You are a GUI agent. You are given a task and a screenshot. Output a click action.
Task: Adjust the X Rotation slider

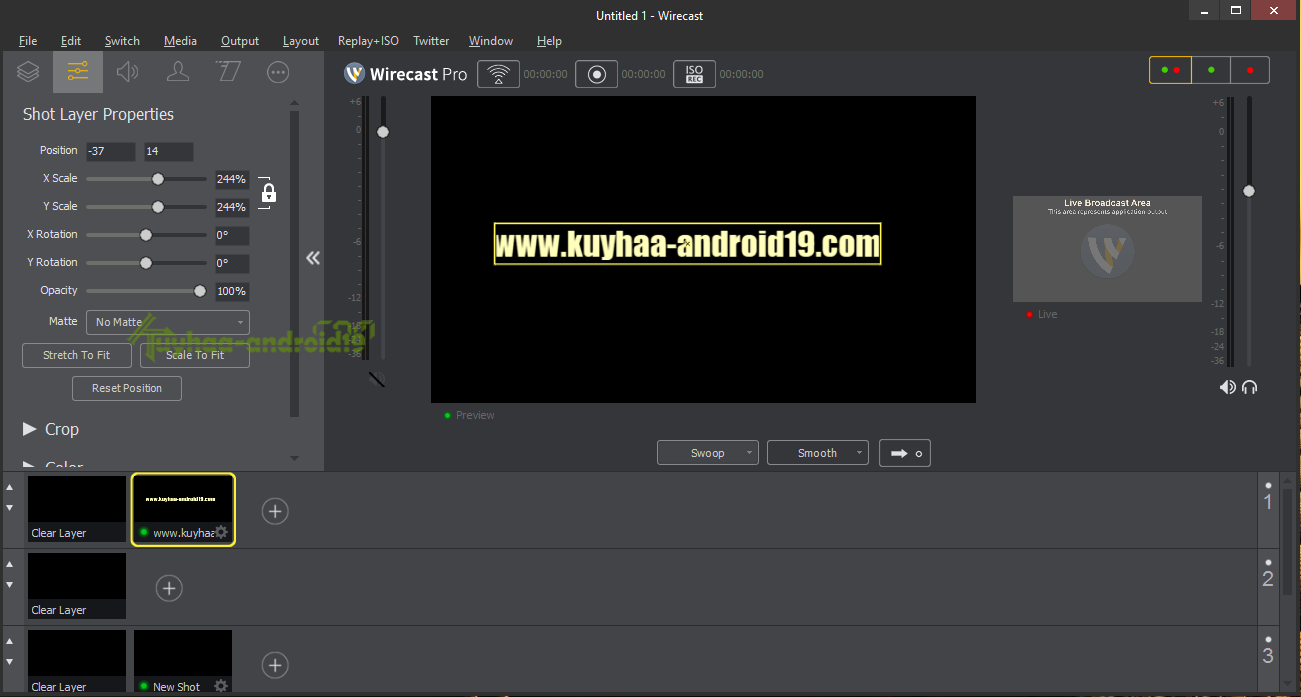click(146, 235)
